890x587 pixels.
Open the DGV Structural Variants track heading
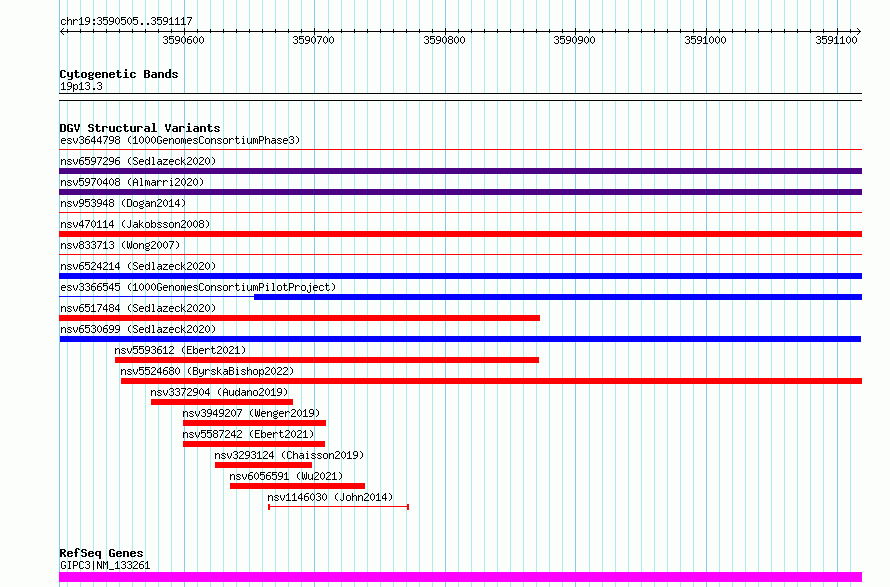(x=140, y=128)
